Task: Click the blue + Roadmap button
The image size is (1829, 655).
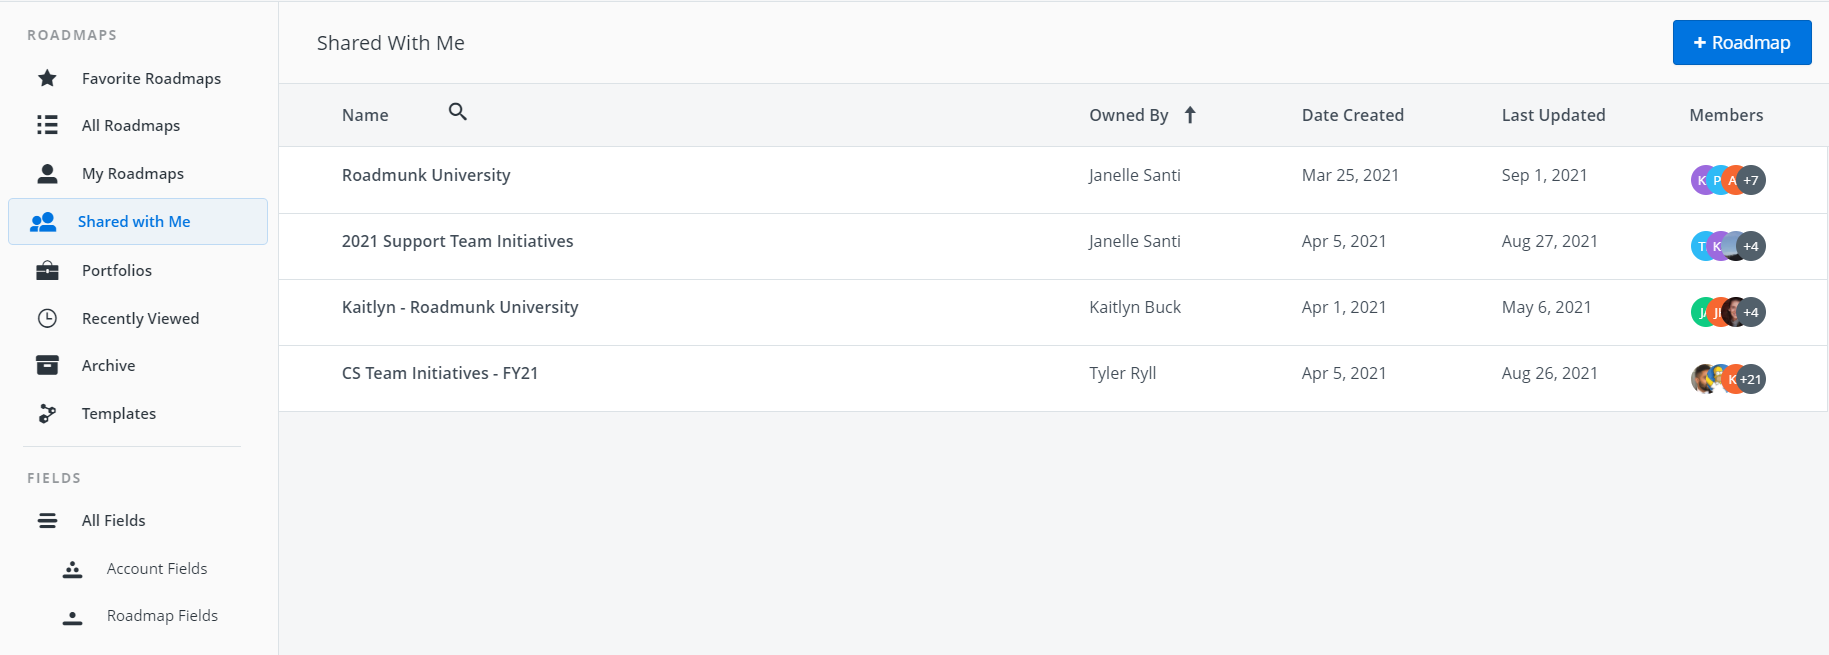Action: pos(1741,43)
